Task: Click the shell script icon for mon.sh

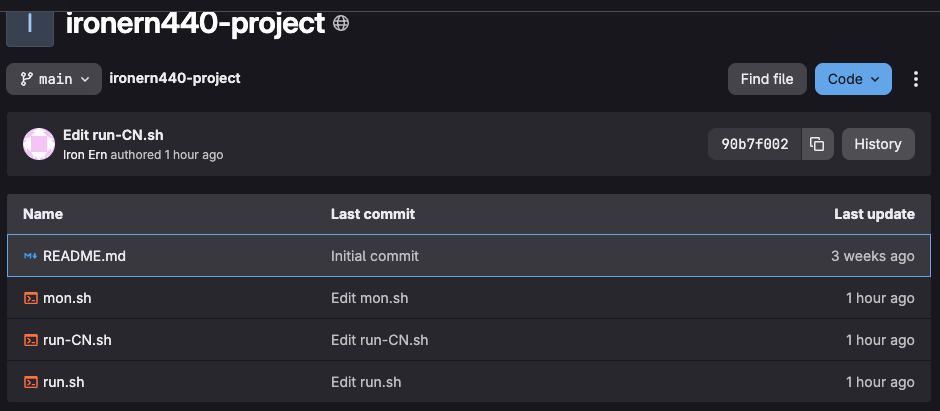Action: coord(31,298)
